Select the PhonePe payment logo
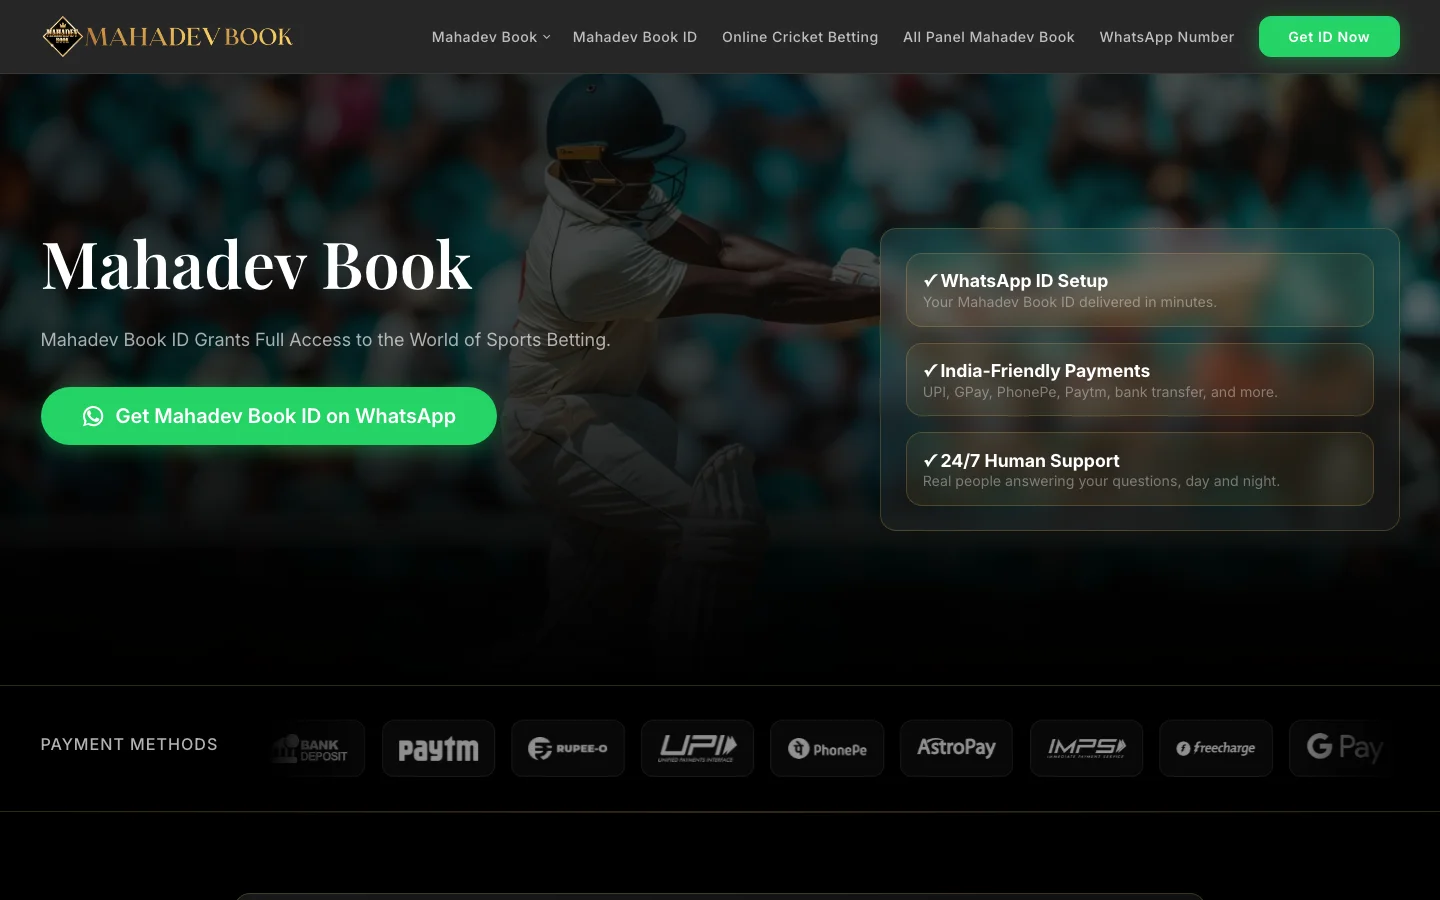Viewport: 1440px width, 900px height. pyautogui.click(x=827, y=748)
